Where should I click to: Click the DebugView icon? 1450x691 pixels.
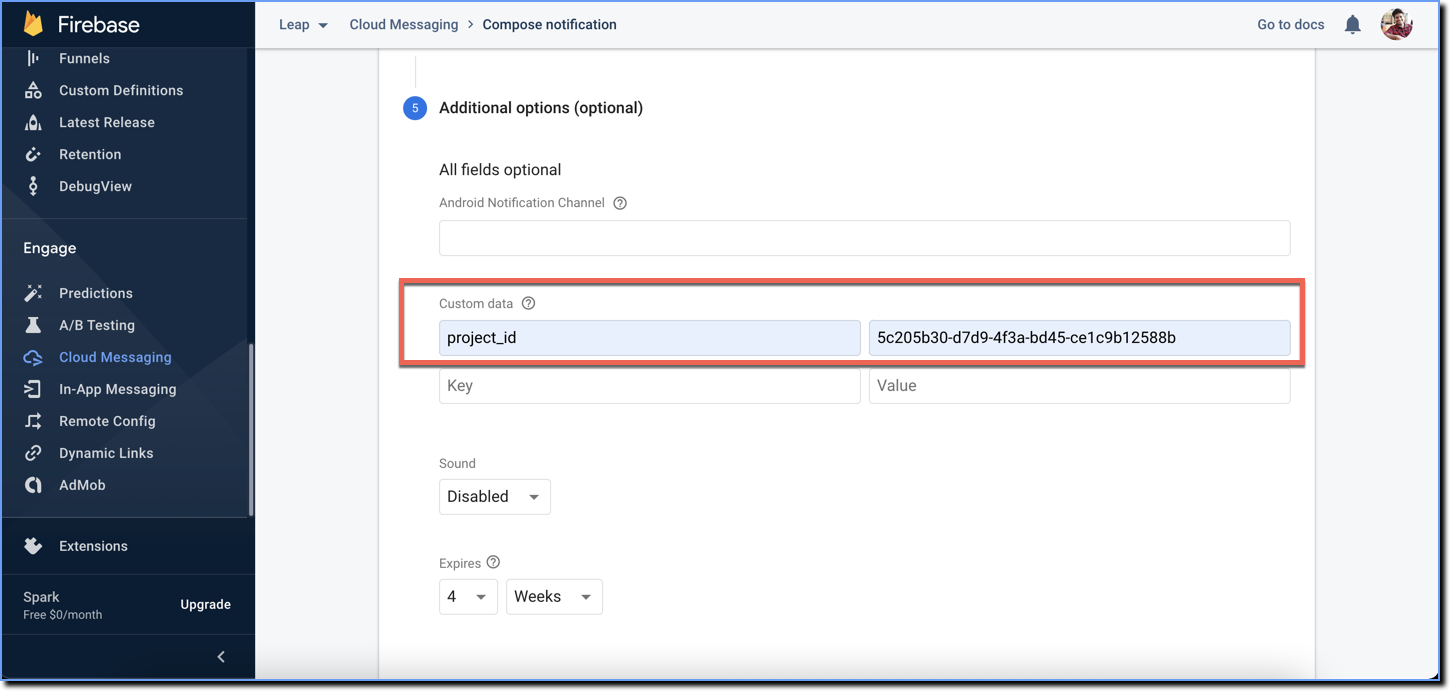coord(33,186)
